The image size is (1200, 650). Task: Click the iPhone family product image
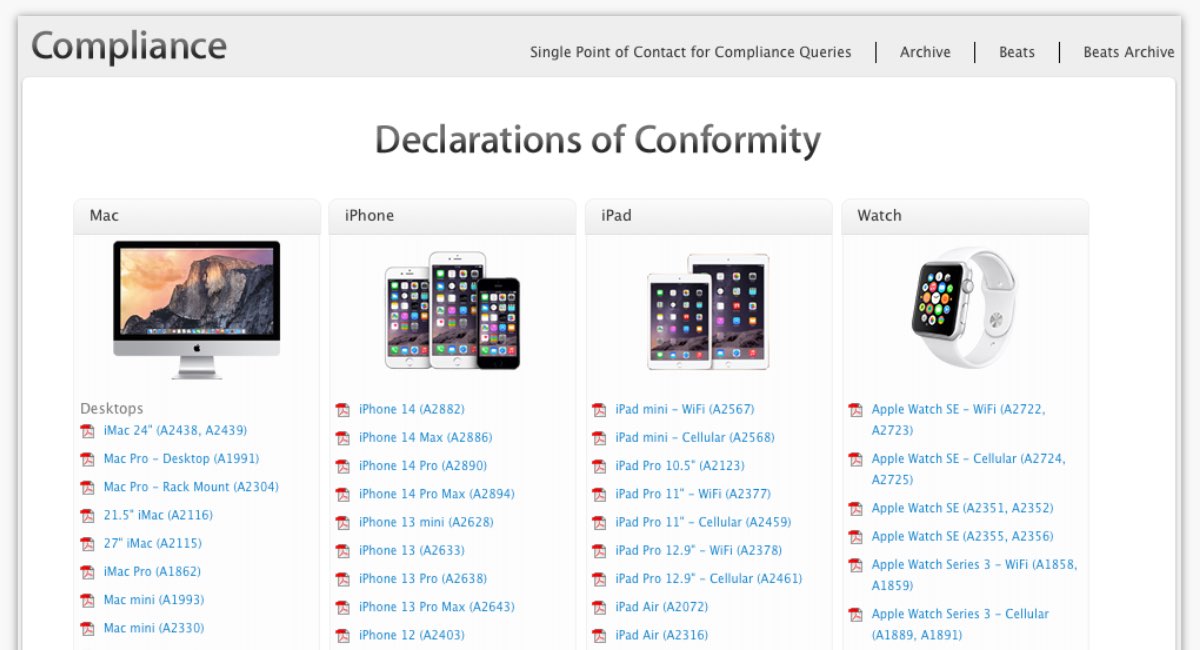(452, 310)
